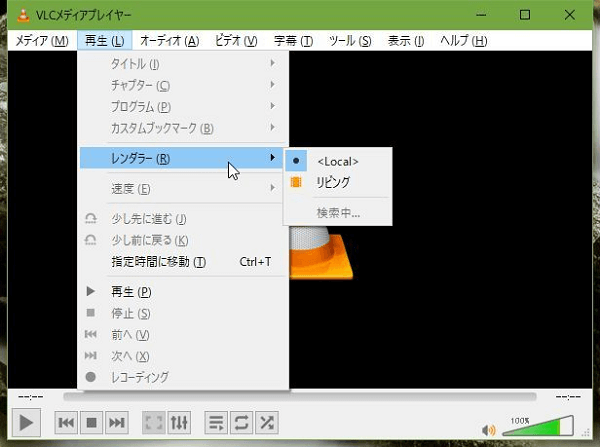Expand the カスタムブックマーク (B) submenu
Screen dimensions: 600x447
click(x=183, y=128)
